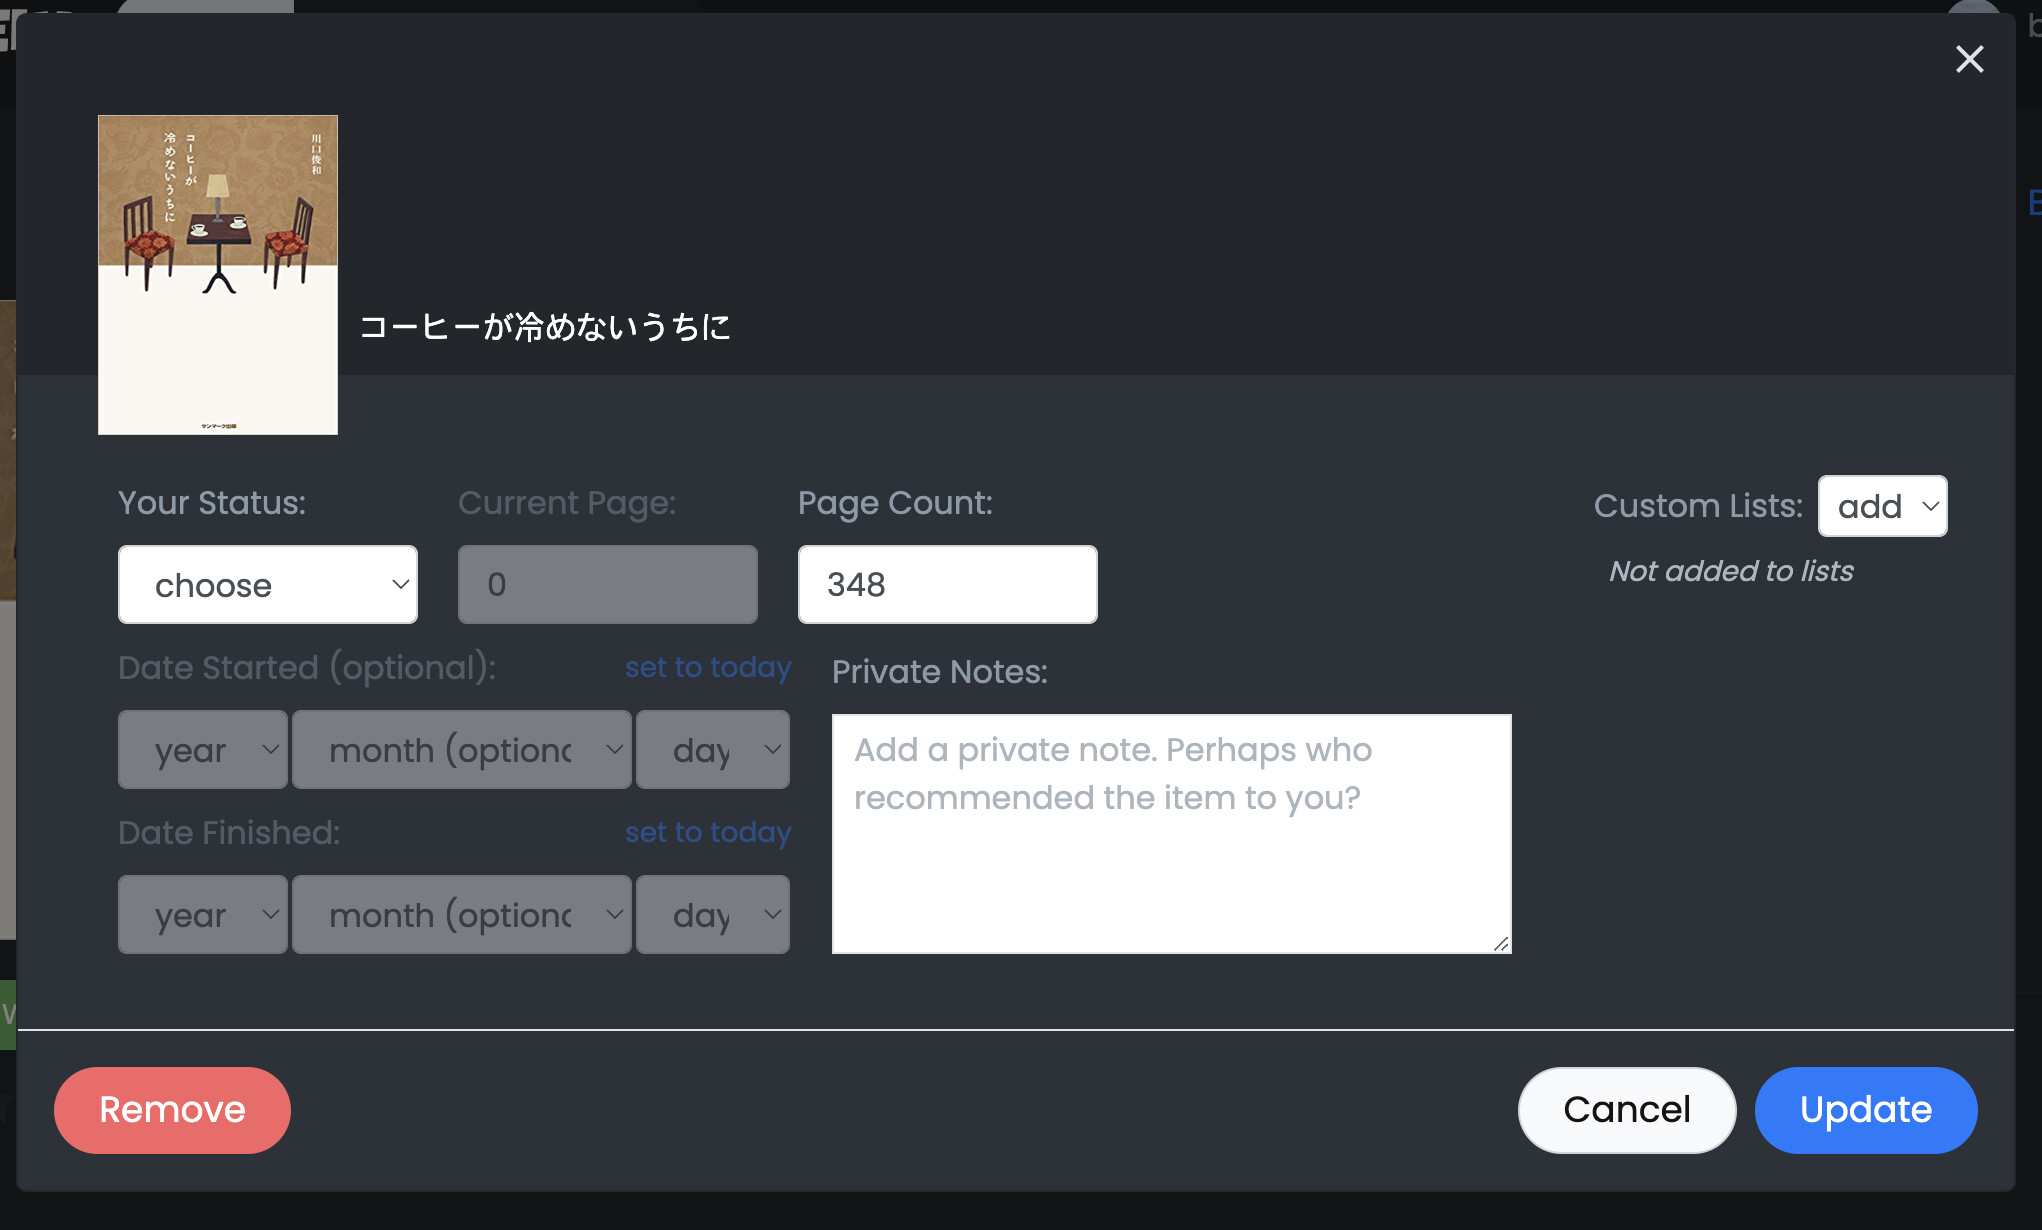
Task: Focus the Private Notes text area
Action: point(1170,833)
